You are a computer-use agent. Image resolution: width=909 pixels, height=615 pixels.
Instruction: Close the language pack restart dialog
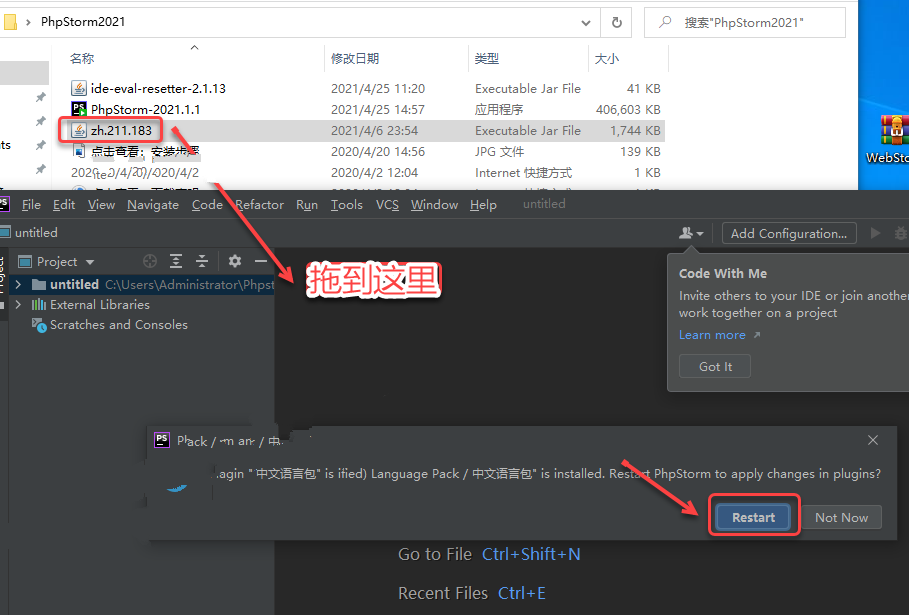pos(873,440)
